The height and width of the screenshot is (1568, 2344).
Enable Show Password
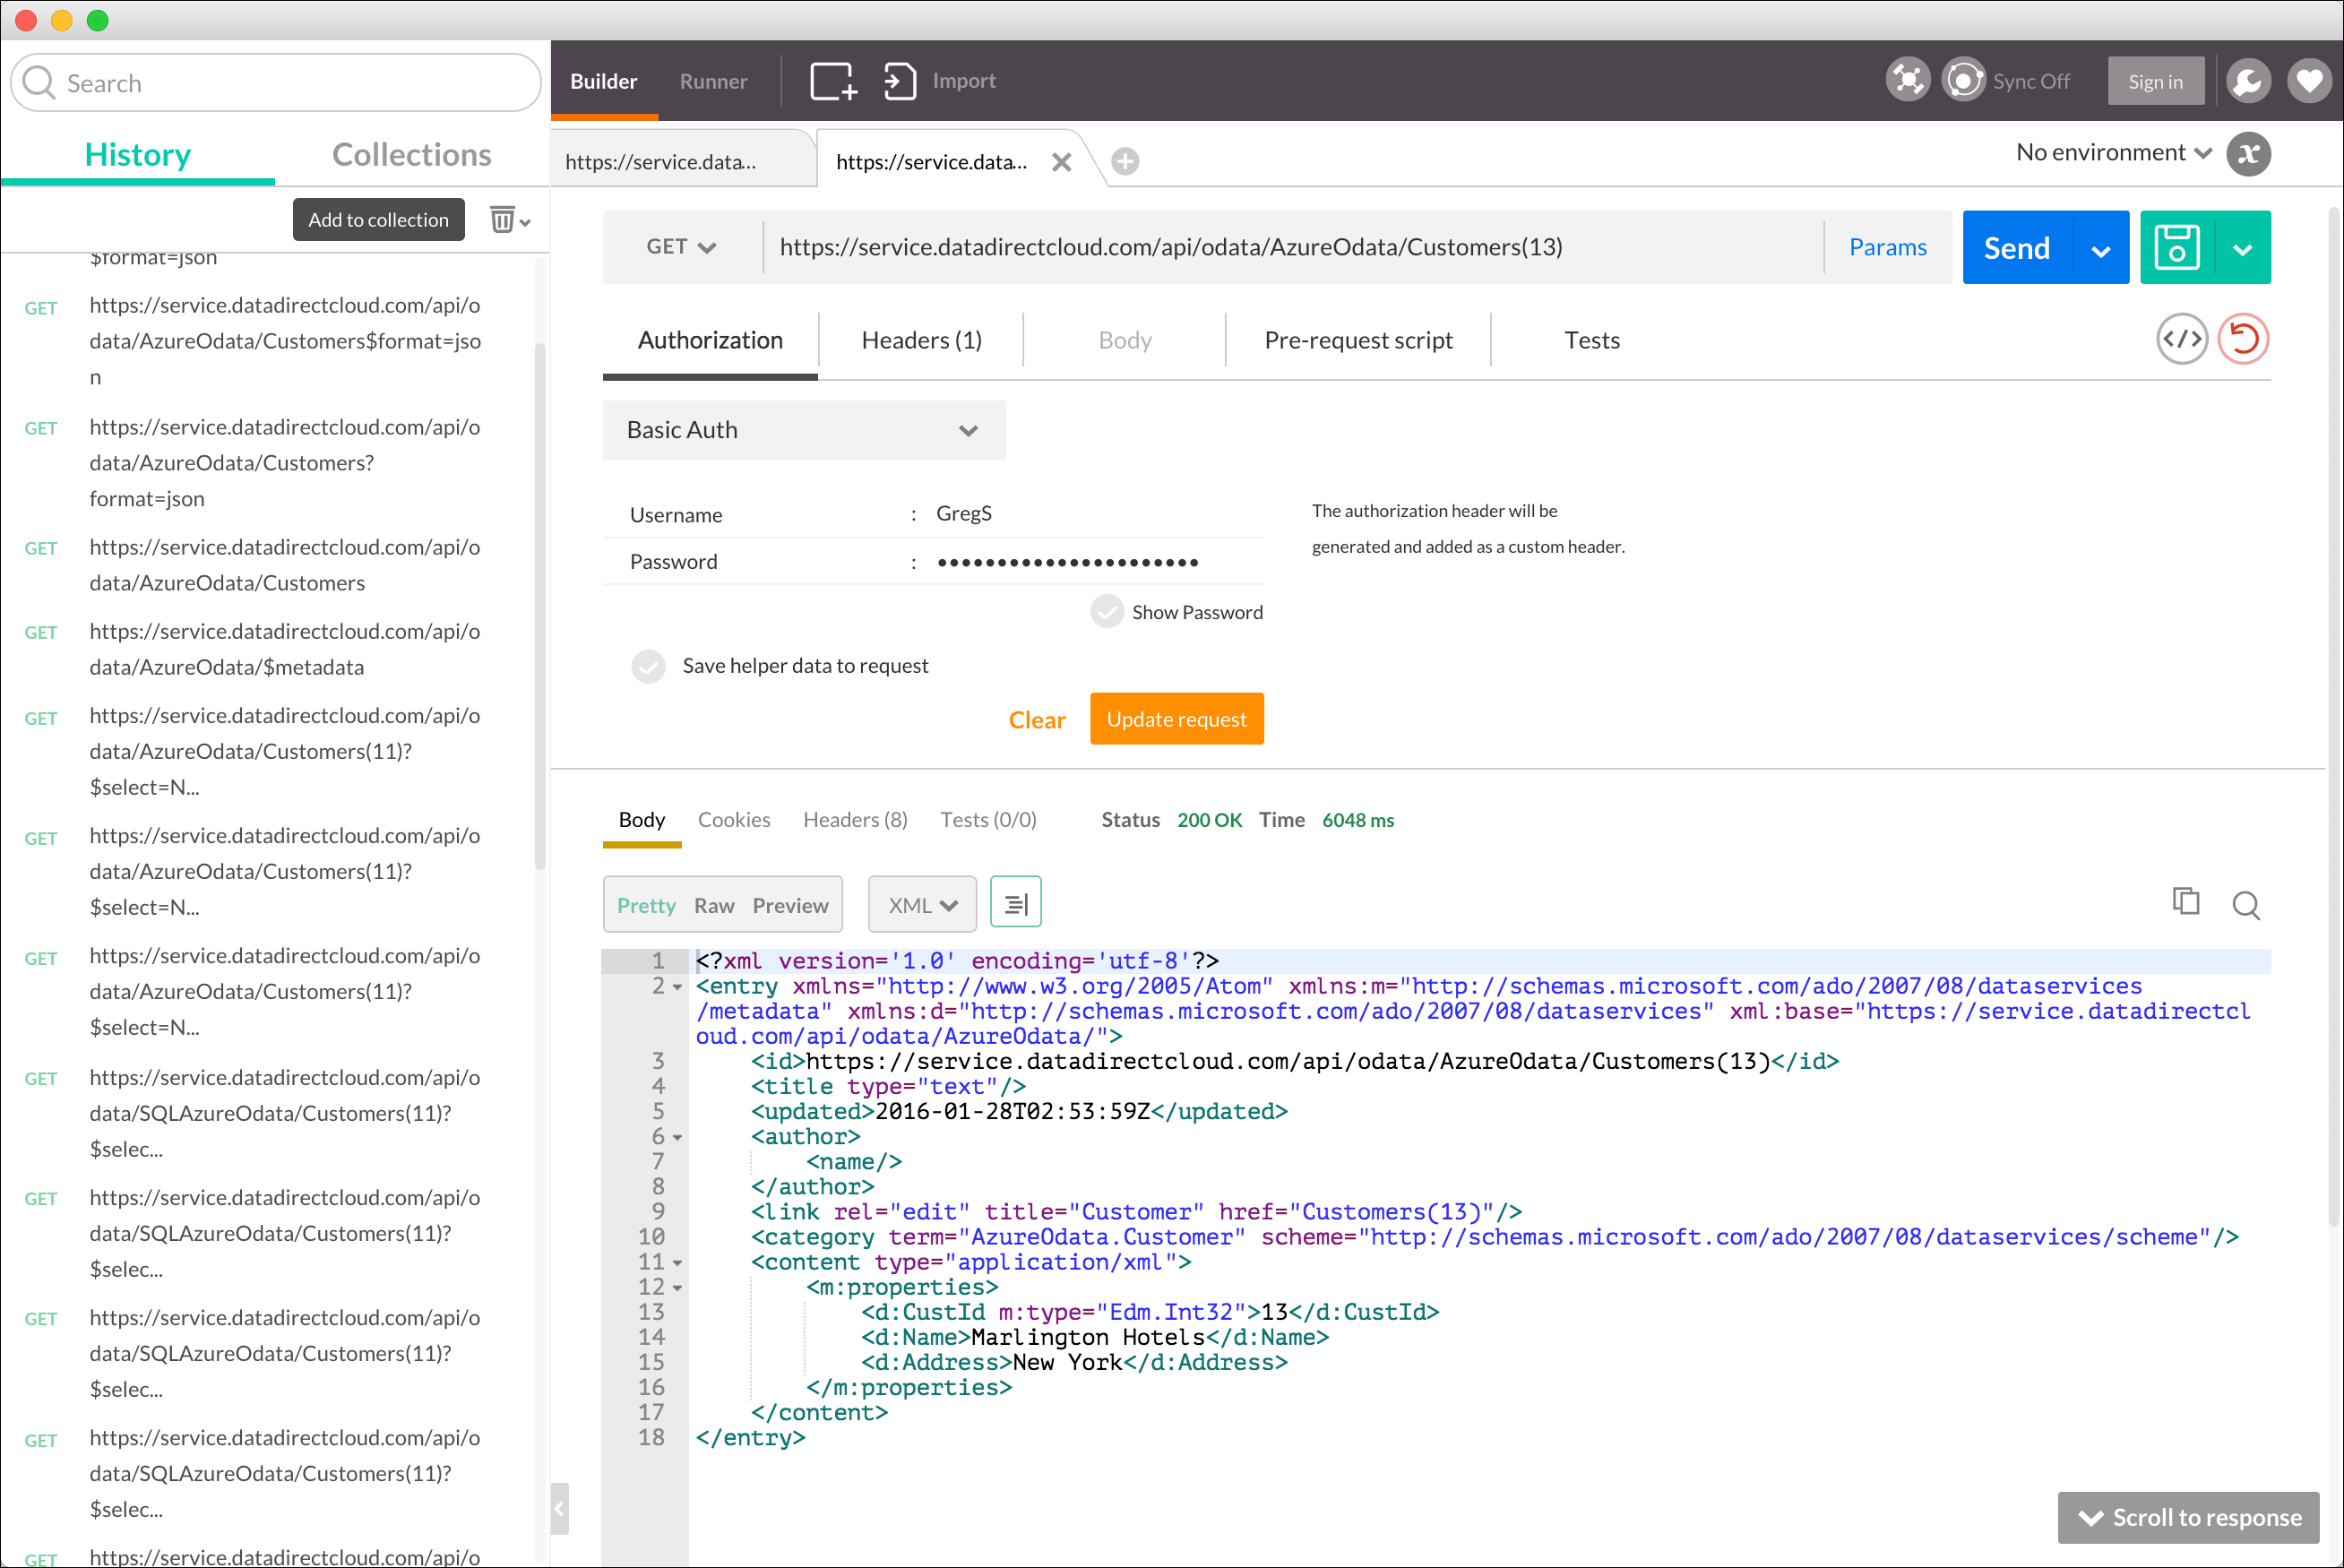[x=1107, y=611]
